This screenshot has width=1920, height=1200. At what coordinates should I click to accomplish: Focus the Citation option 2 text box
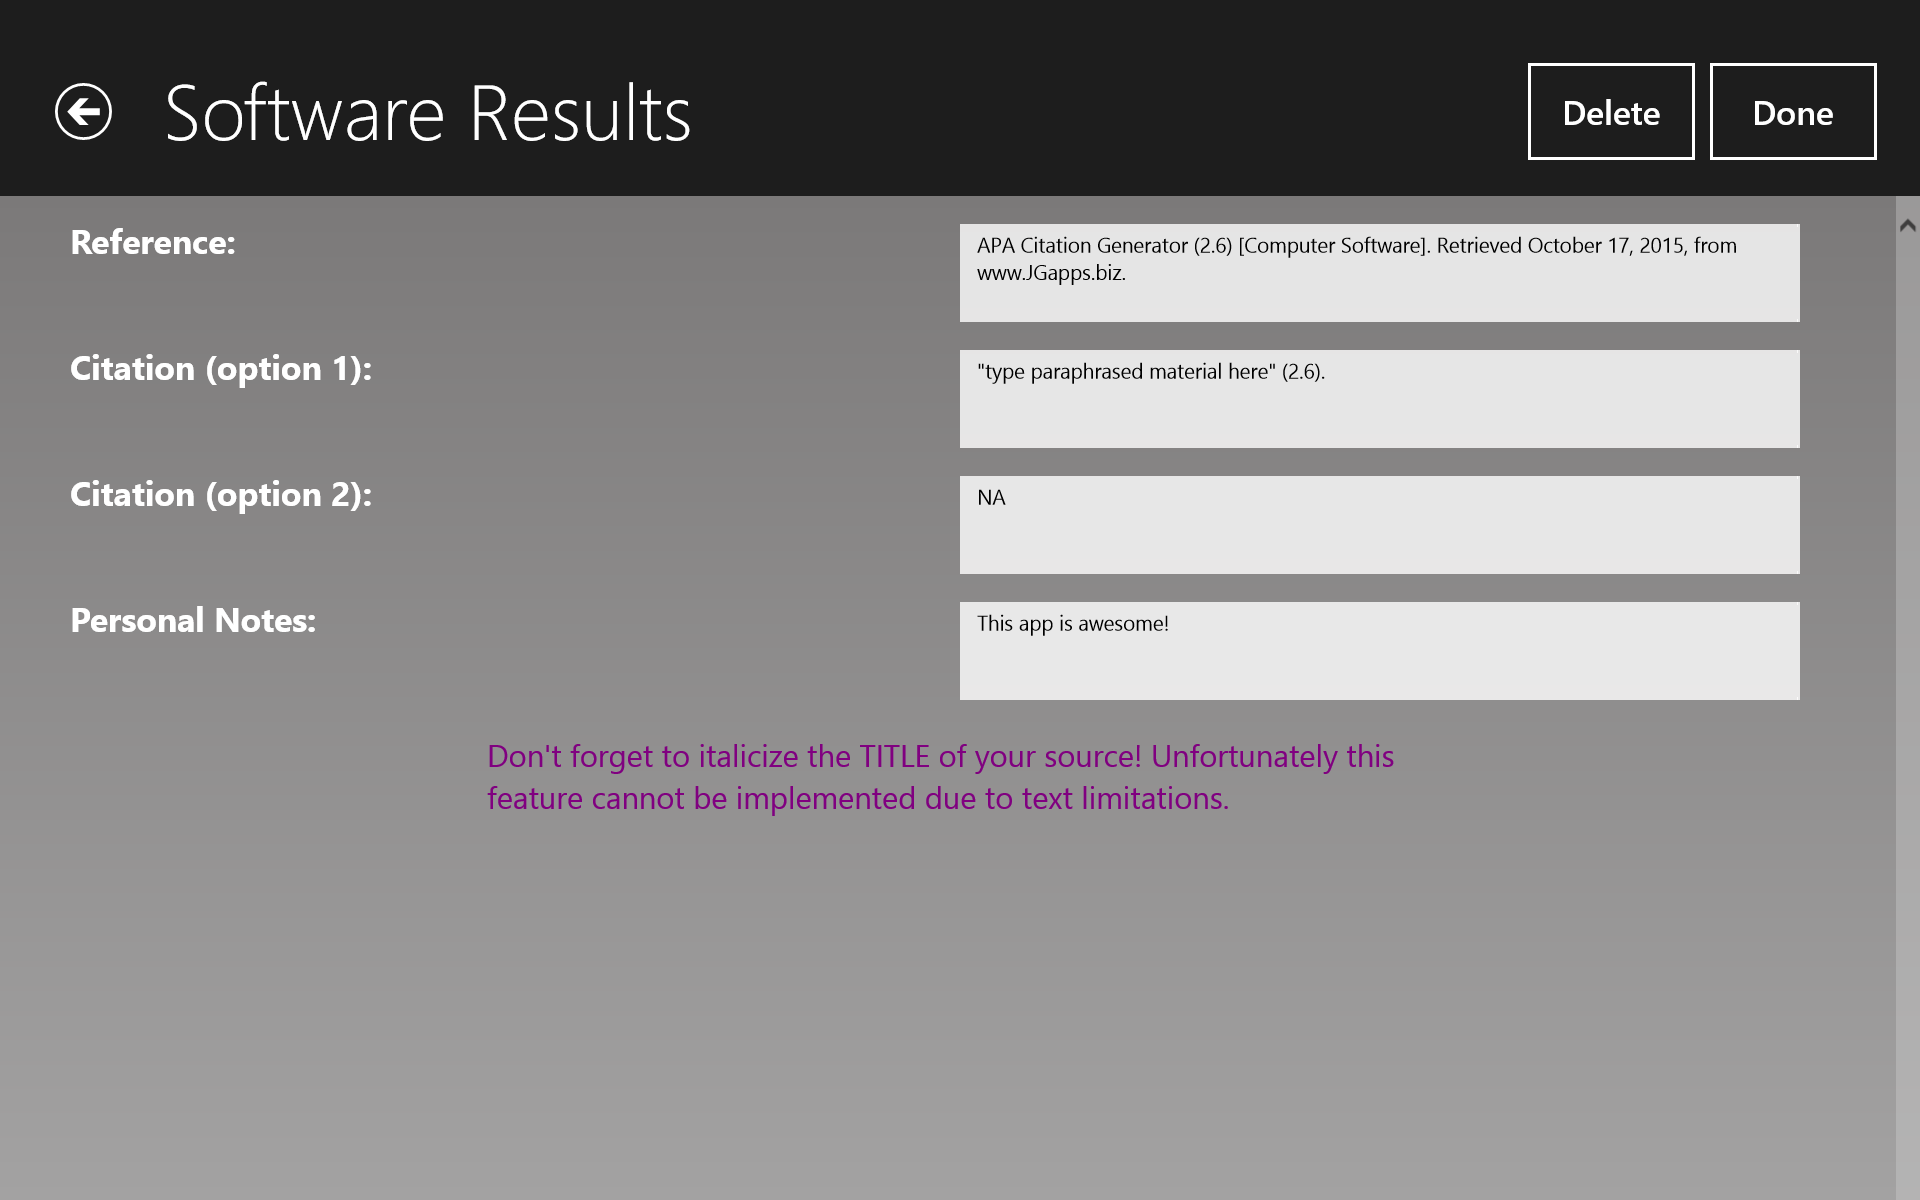tap(1379, 535)
